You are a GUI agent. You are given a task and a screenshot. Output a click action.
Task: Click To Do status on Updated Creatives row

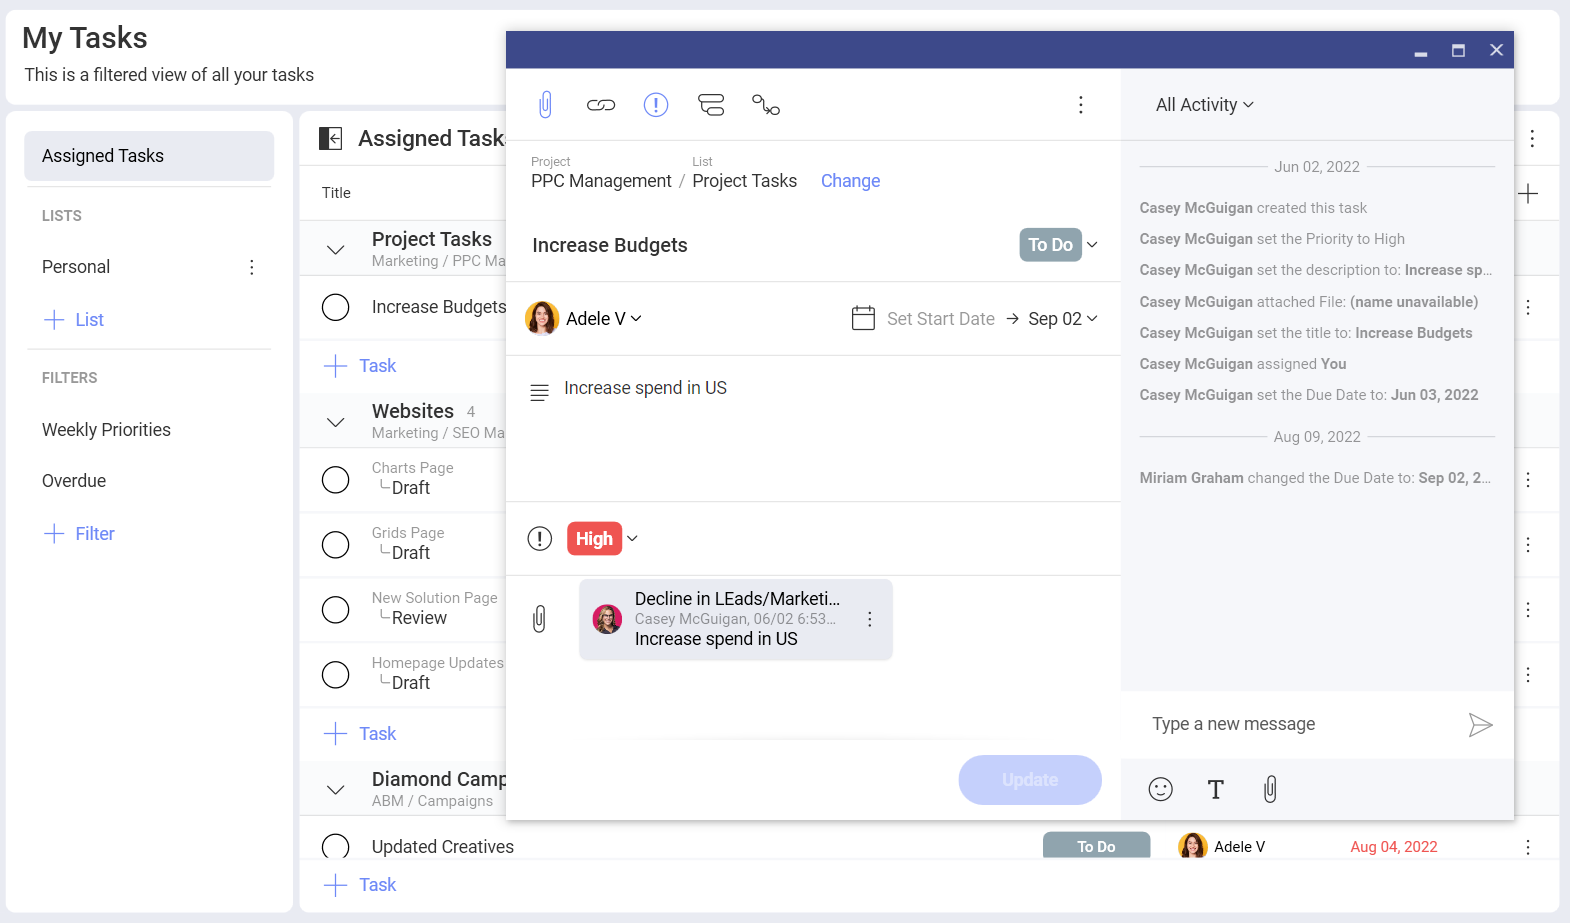point(1096,846)
